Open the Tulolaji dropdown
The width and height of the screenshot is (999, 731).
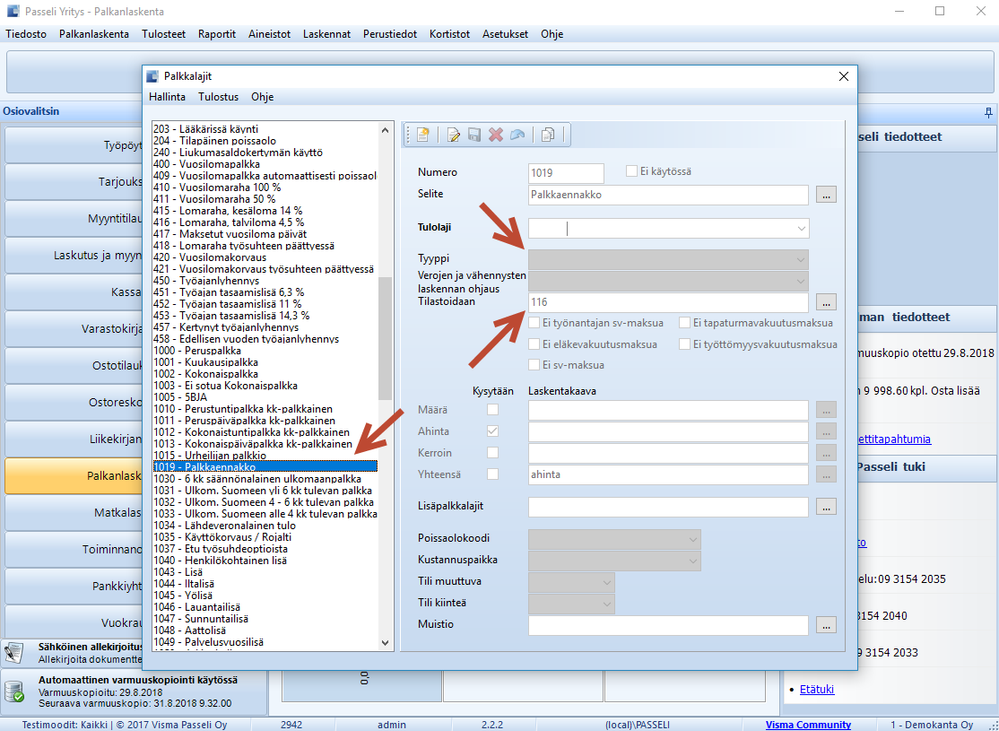click(801, 228)
